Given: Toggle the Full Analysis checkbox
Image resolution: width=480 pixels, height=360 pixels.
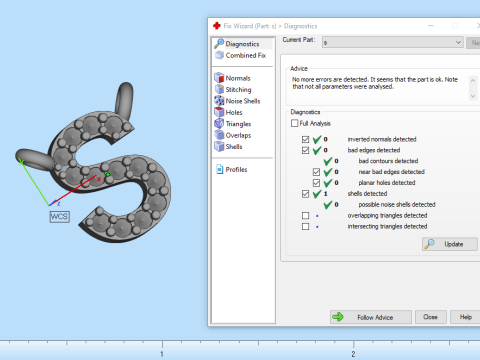Looking at the screenshot, I should coord(295,123).
